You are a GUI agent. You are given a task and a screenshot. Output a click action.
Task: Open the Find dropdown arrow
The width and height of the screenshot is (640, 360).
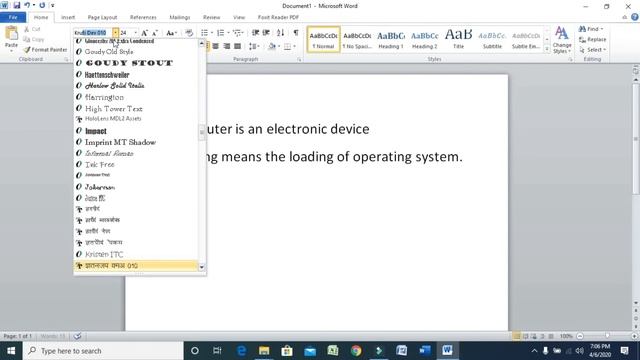point(602,29)
